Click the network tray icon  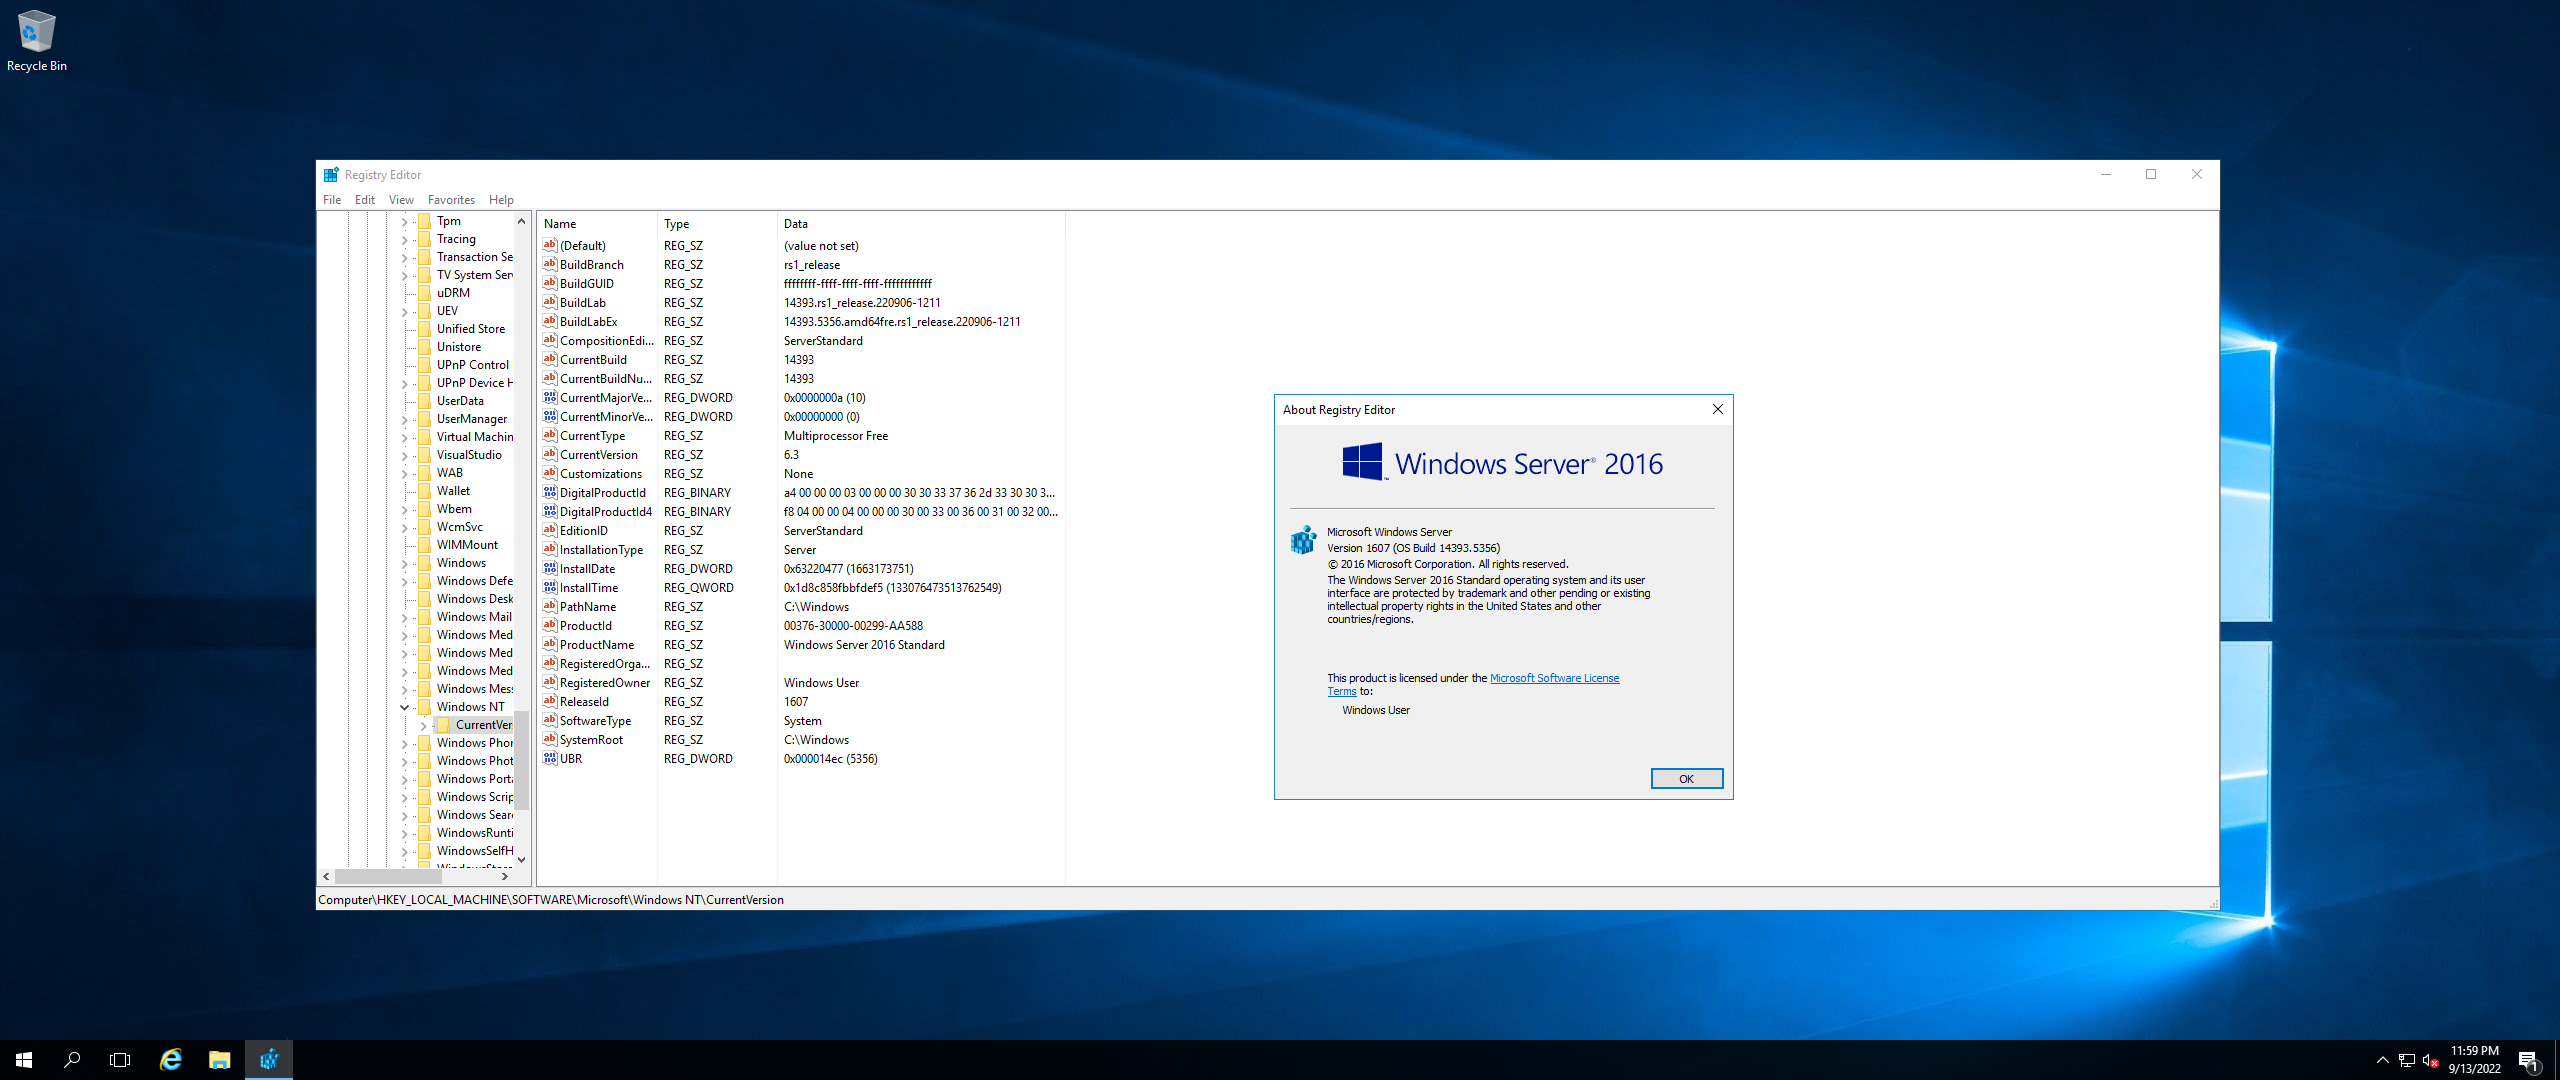(x=2407, y=1060)
